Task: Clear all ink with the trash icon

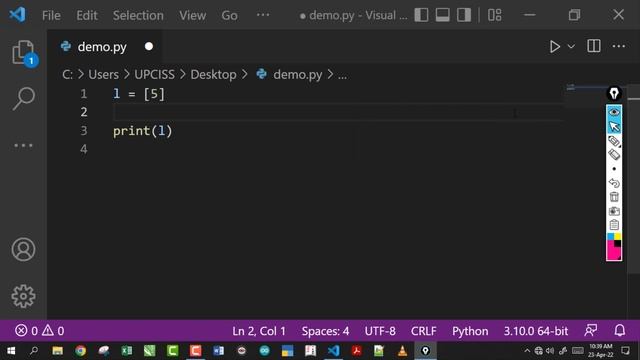Action: click(x=614, y=197)
